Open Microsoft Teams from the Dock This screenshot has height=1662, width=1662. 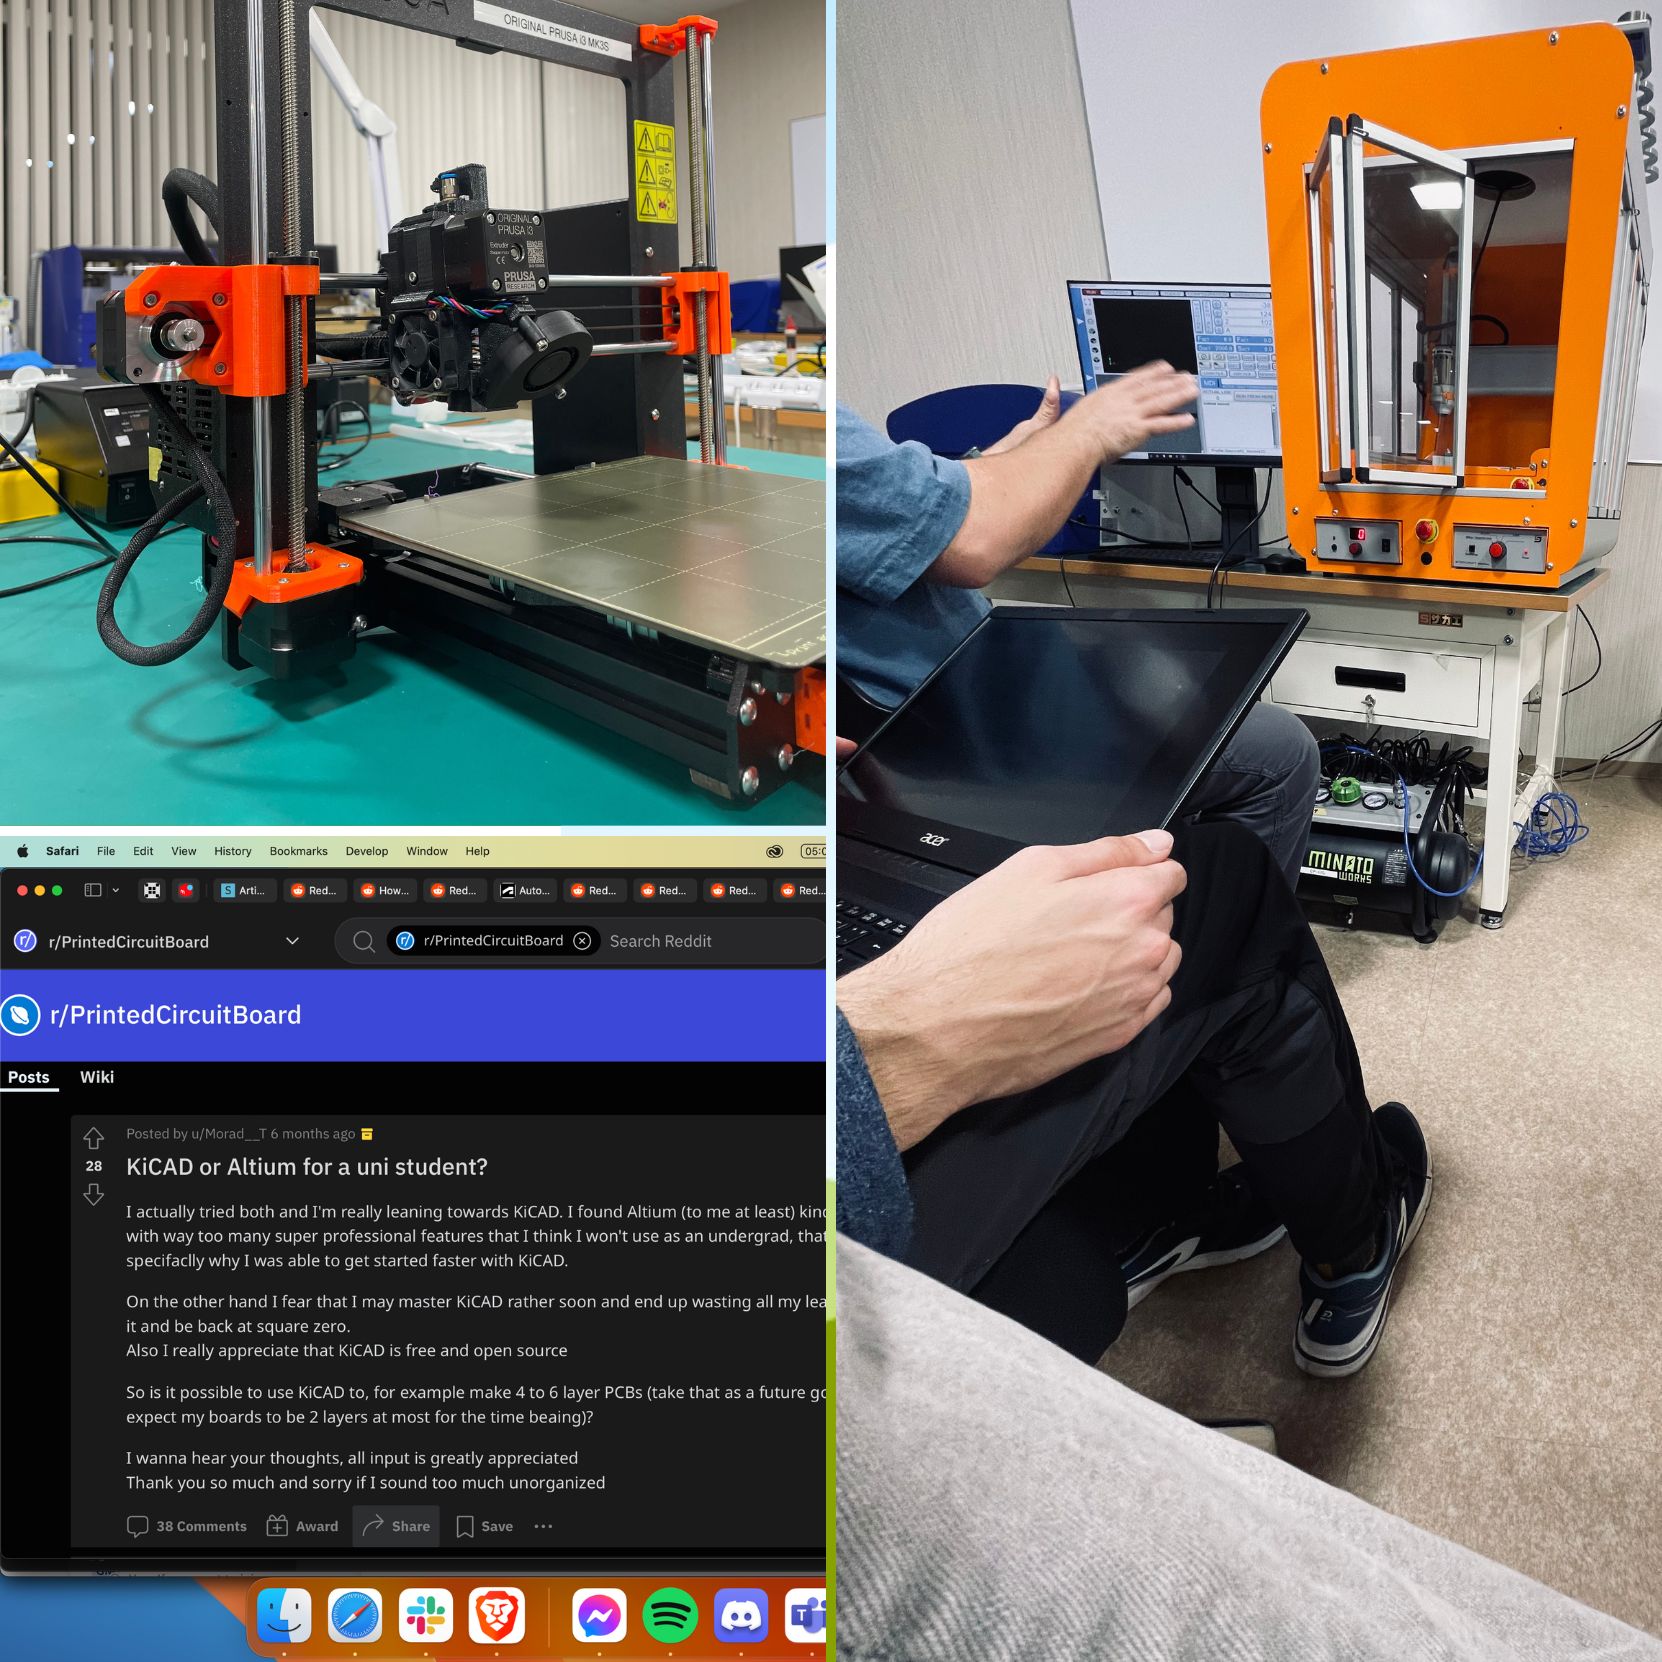806,1615
